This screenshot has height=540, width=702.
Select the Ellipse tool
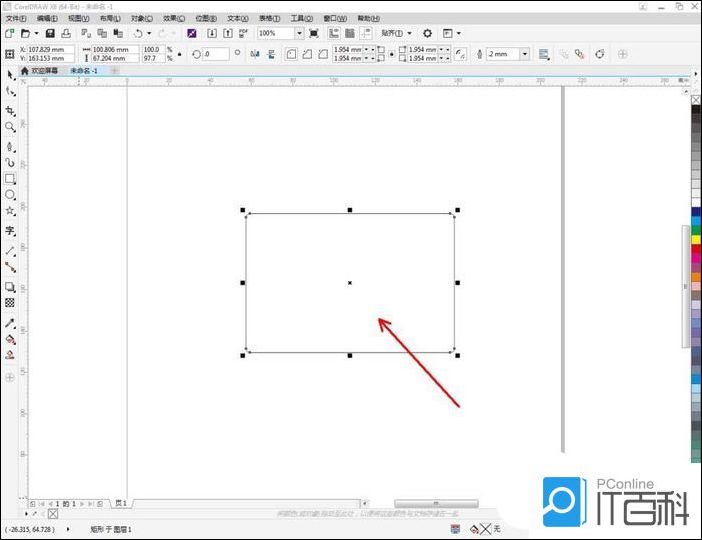click(x=10, y=195)
